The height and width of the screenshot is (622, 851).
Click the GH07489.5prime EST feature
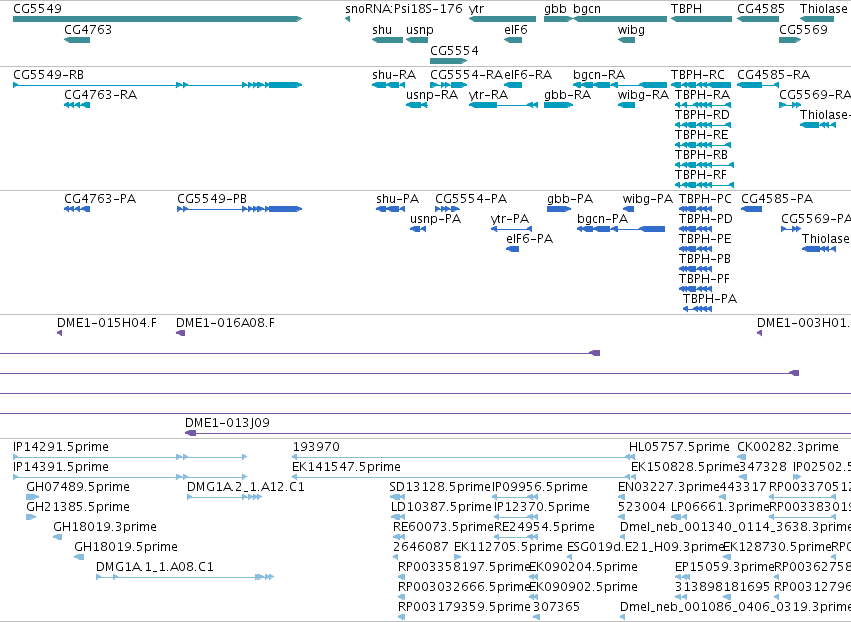click(x=33, y=497)
